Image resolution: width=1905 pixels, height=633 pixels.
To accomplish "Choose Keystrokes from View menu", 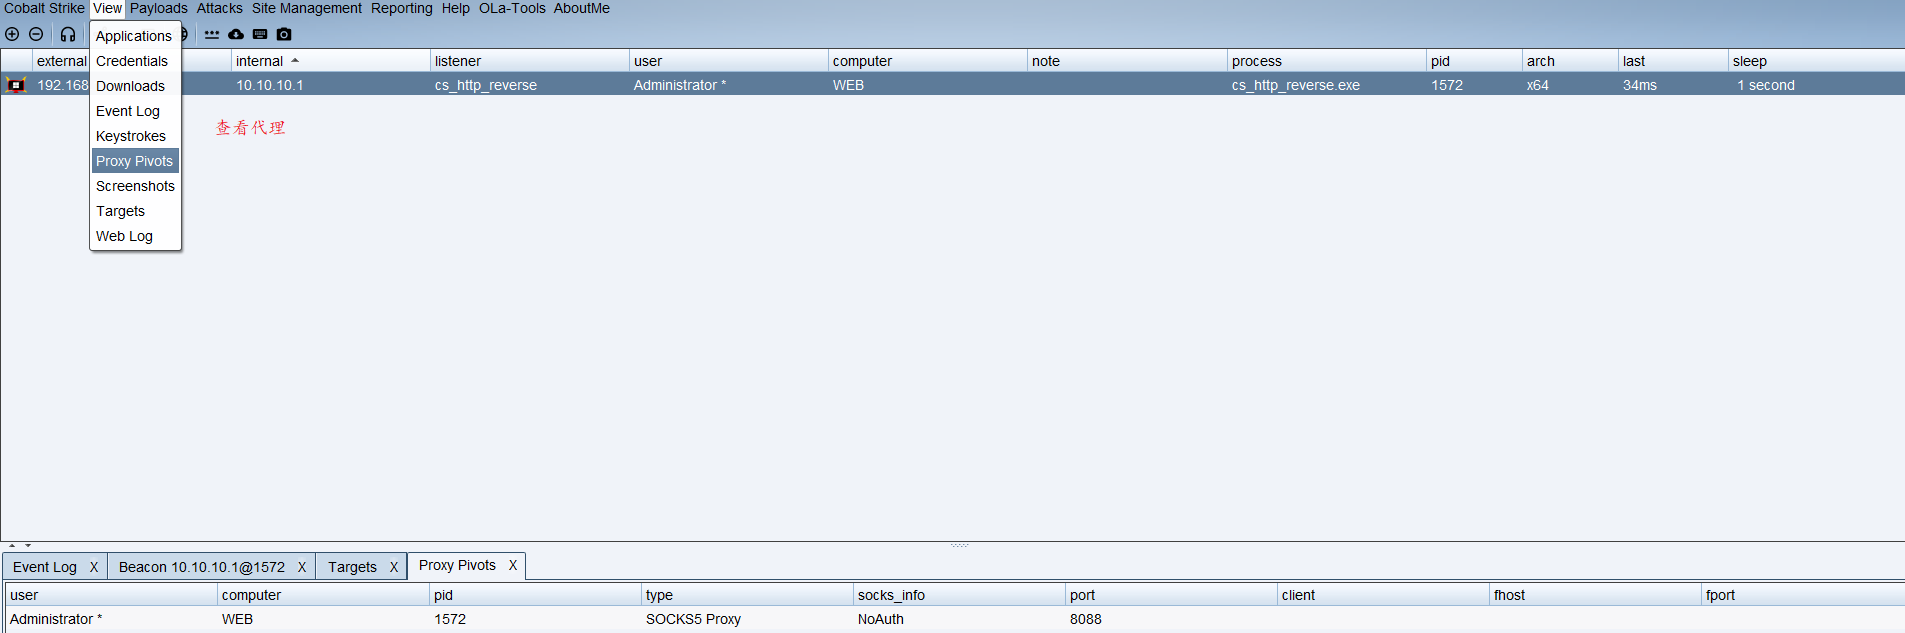I will 135,136.
